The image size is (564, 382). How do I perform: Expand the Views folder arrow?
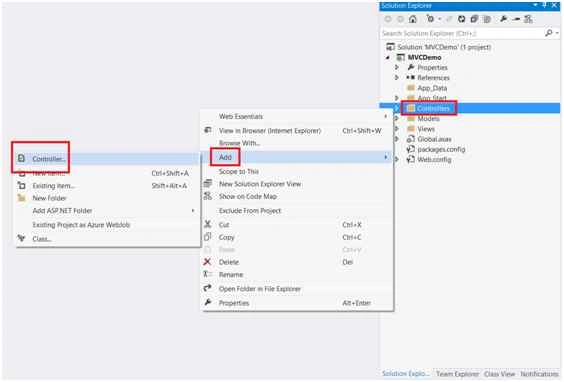coord(396,129)
